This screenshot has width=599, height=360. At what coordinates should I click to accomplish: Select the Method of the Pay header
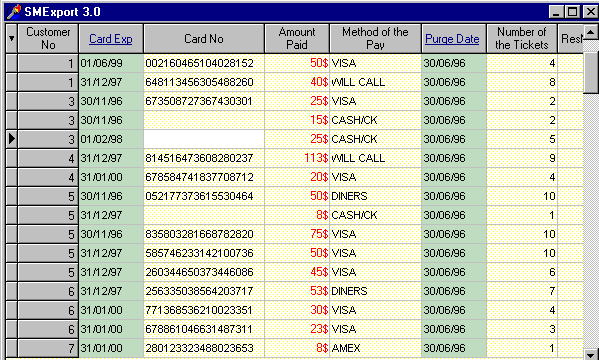(x=375, y=38)
